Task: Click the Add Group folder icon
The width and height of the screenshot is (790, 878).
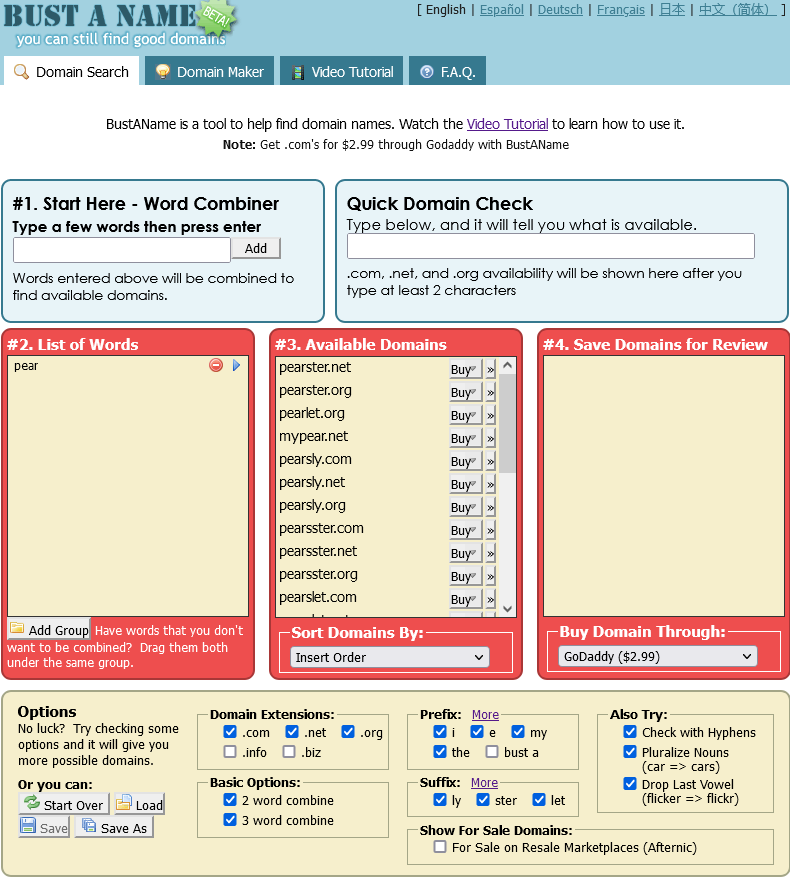Action: pos(17,628)
